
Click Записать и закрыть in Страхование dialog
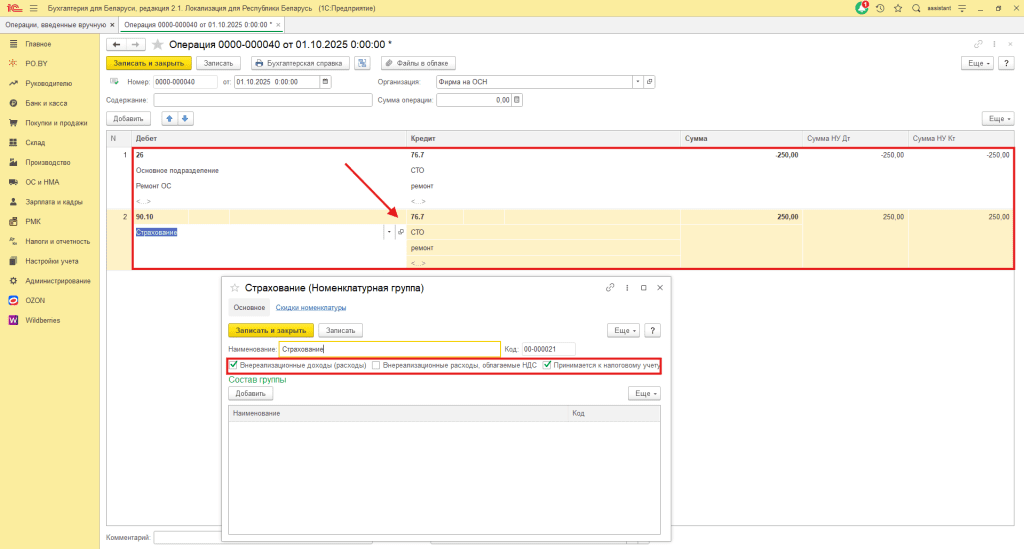(271, 330)
